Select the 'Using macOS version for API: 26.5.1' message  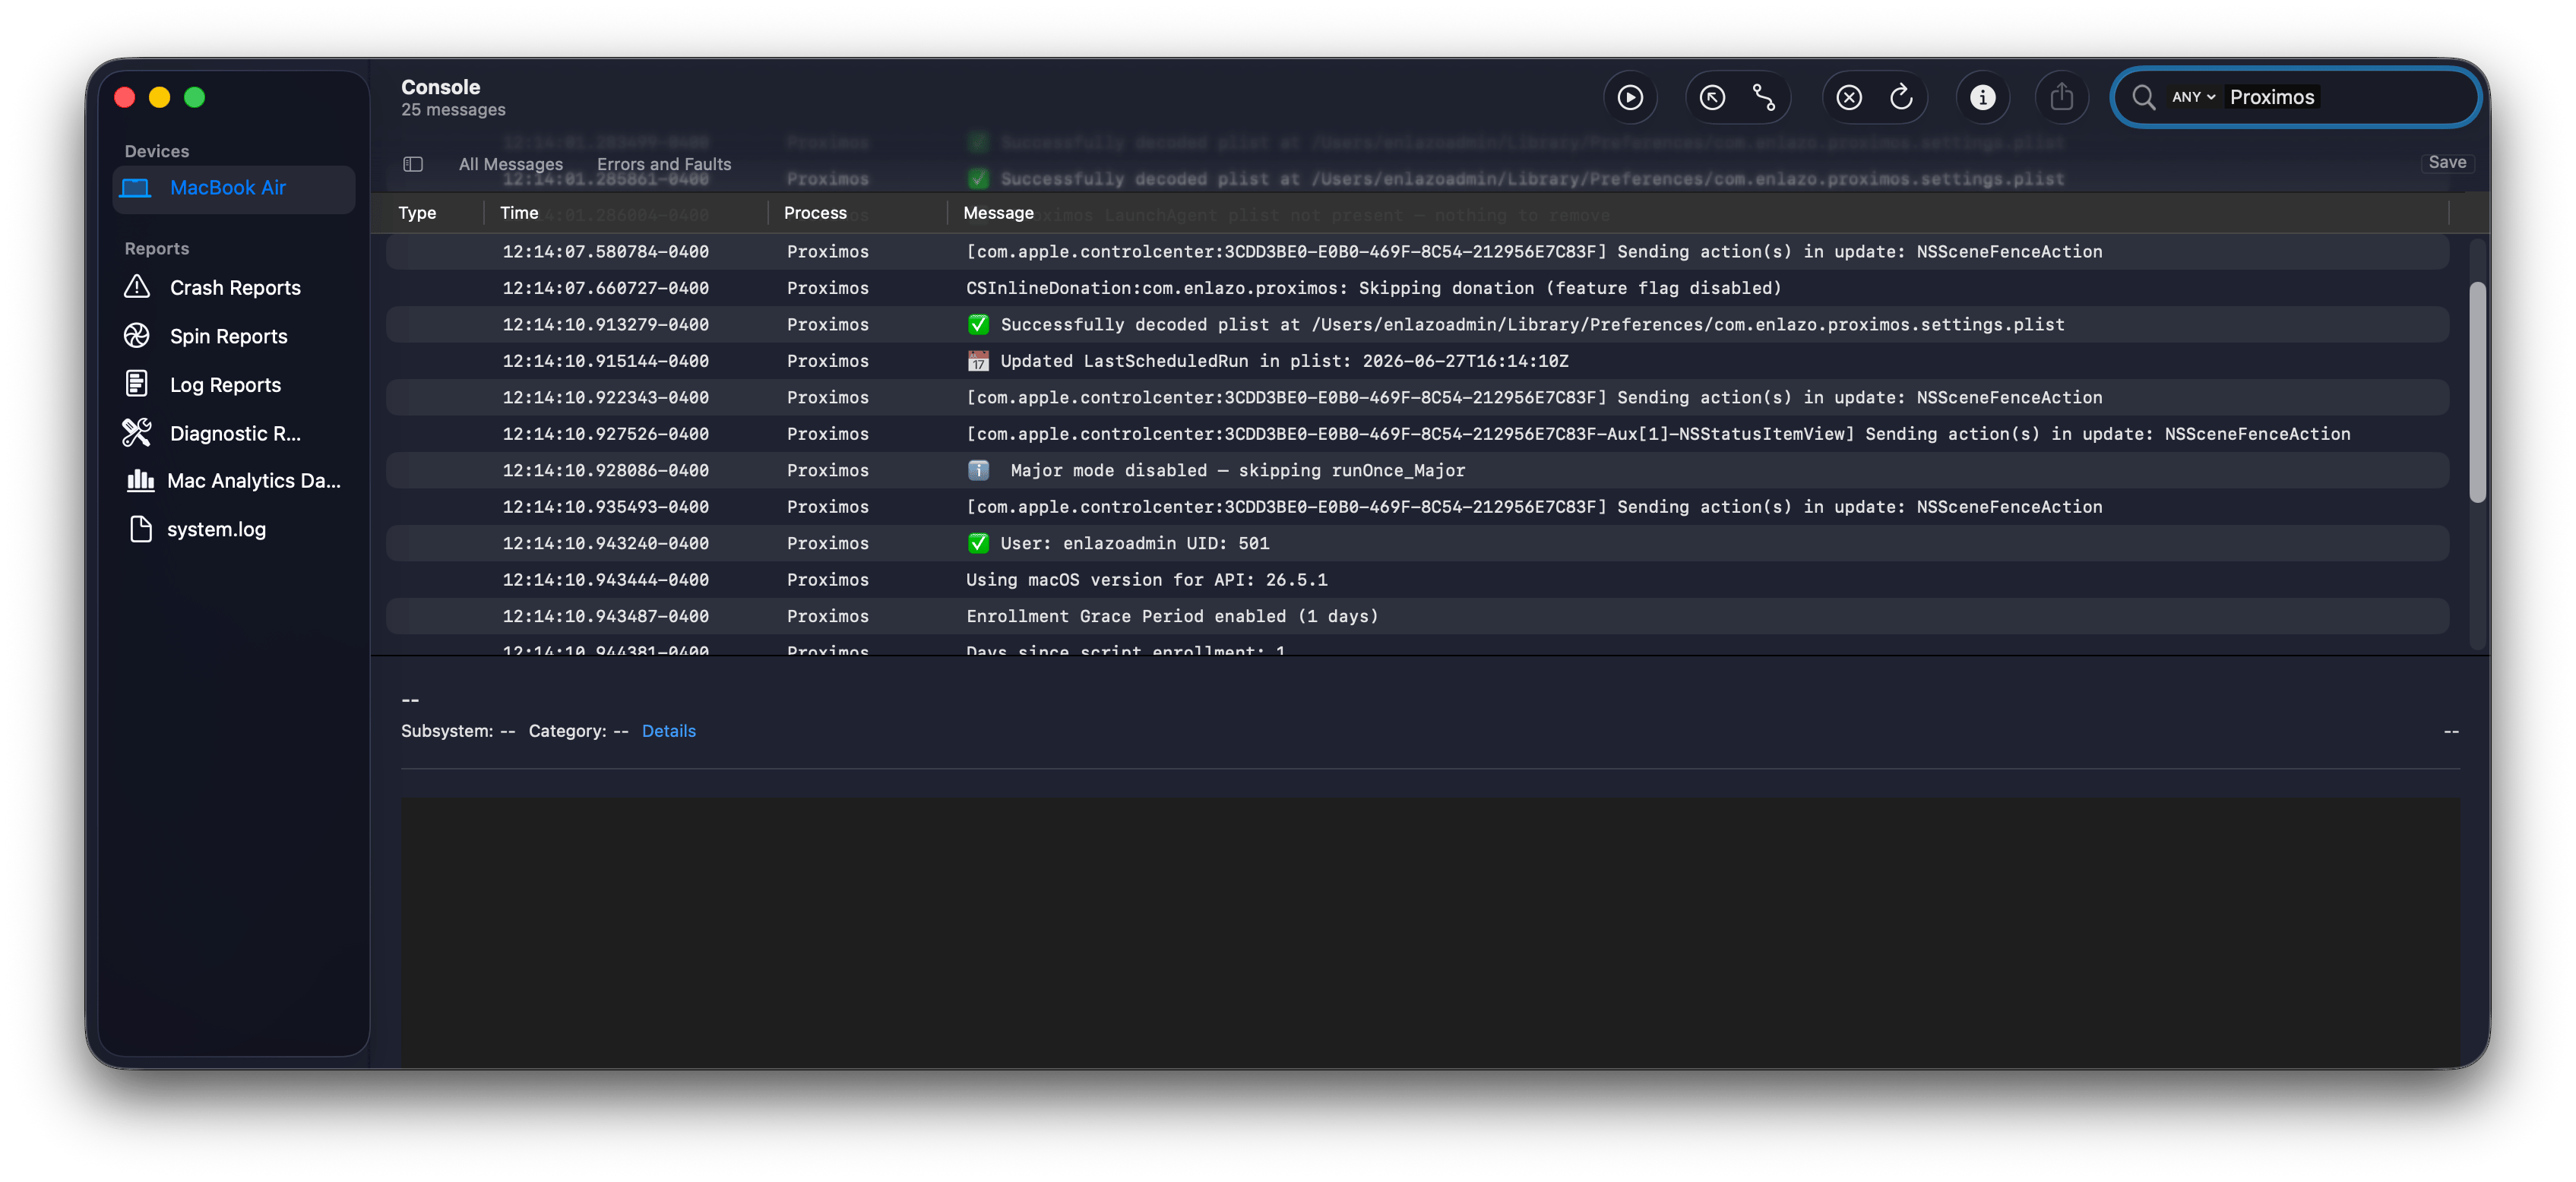pyautogui.click(x=1417, y=580)
